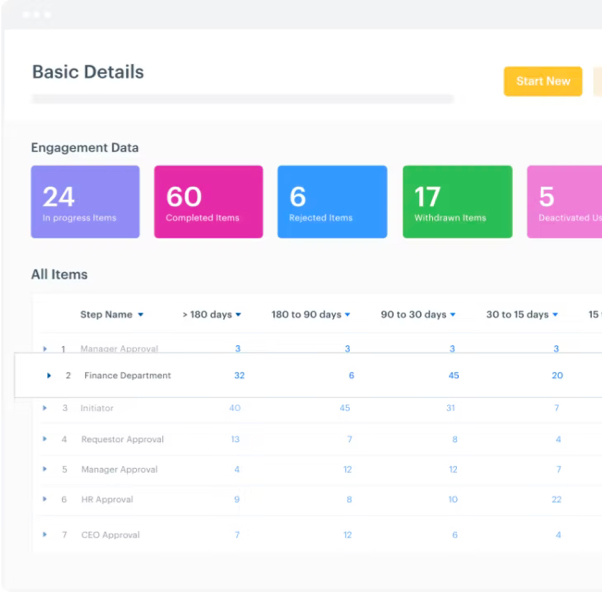Select the green Withdrawn Items card
The width and height of the screenshot is (602, 592).
tap(457, 202)
